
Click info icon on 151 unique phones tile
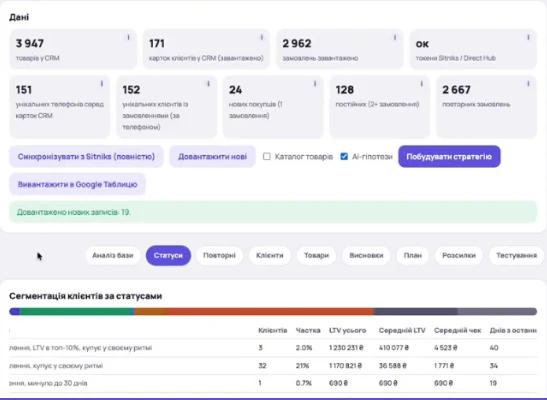(x=102, y=84)
